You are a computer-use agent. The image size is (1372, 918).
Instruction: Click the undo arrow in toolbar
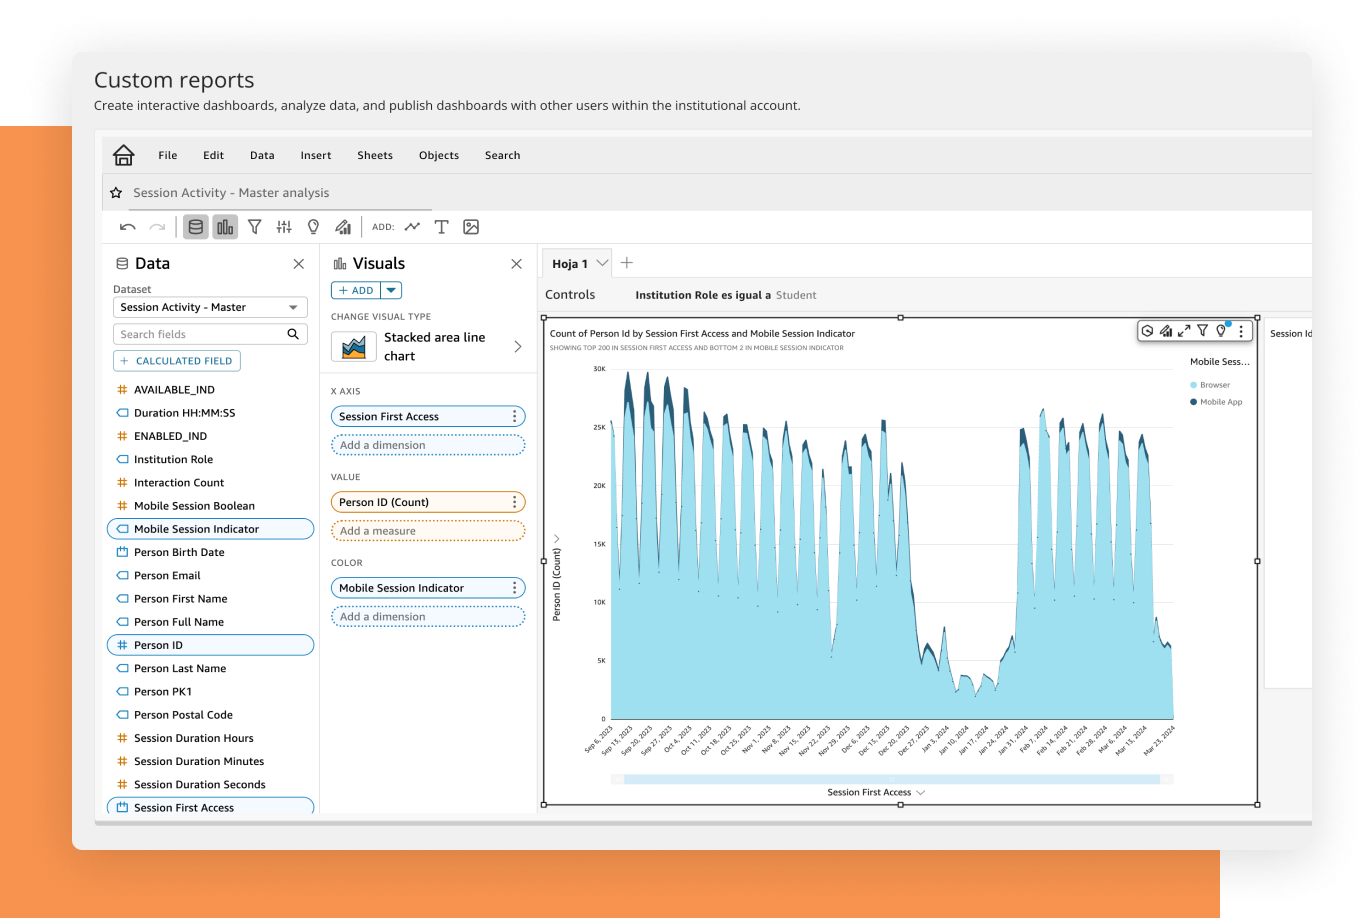click(127, 227)
